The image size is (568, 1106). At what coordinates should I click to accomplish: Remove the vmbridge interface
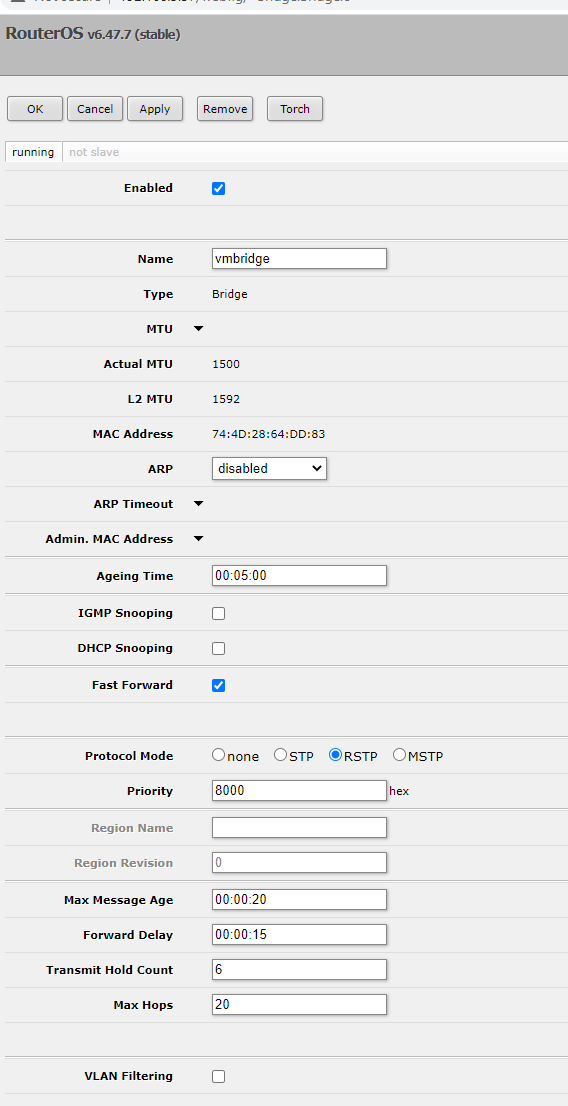[225, 109]
